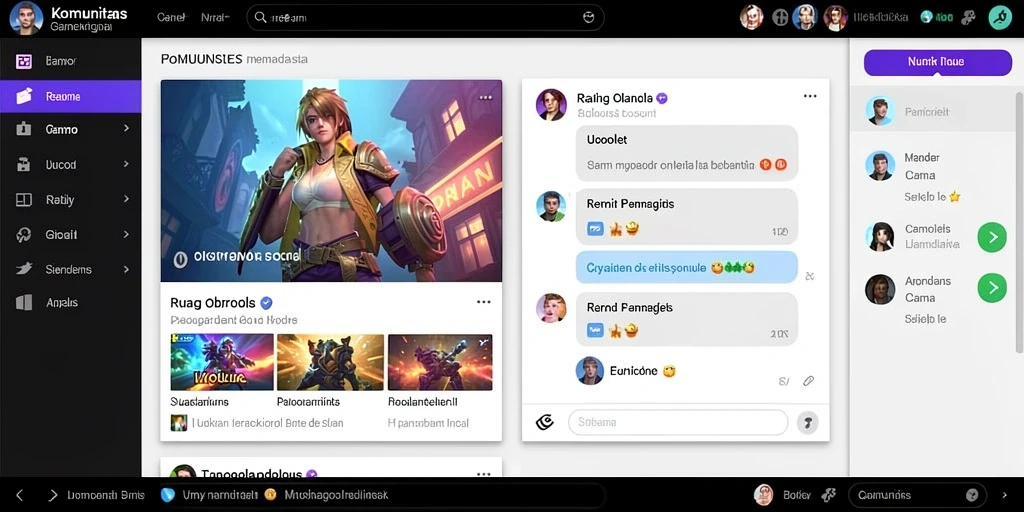Image resolution: width=1024 pixels, height=512 pixels.
Task: Open three-dot menu on hero image
Action: pyautogui.click(x=486, y=97)
